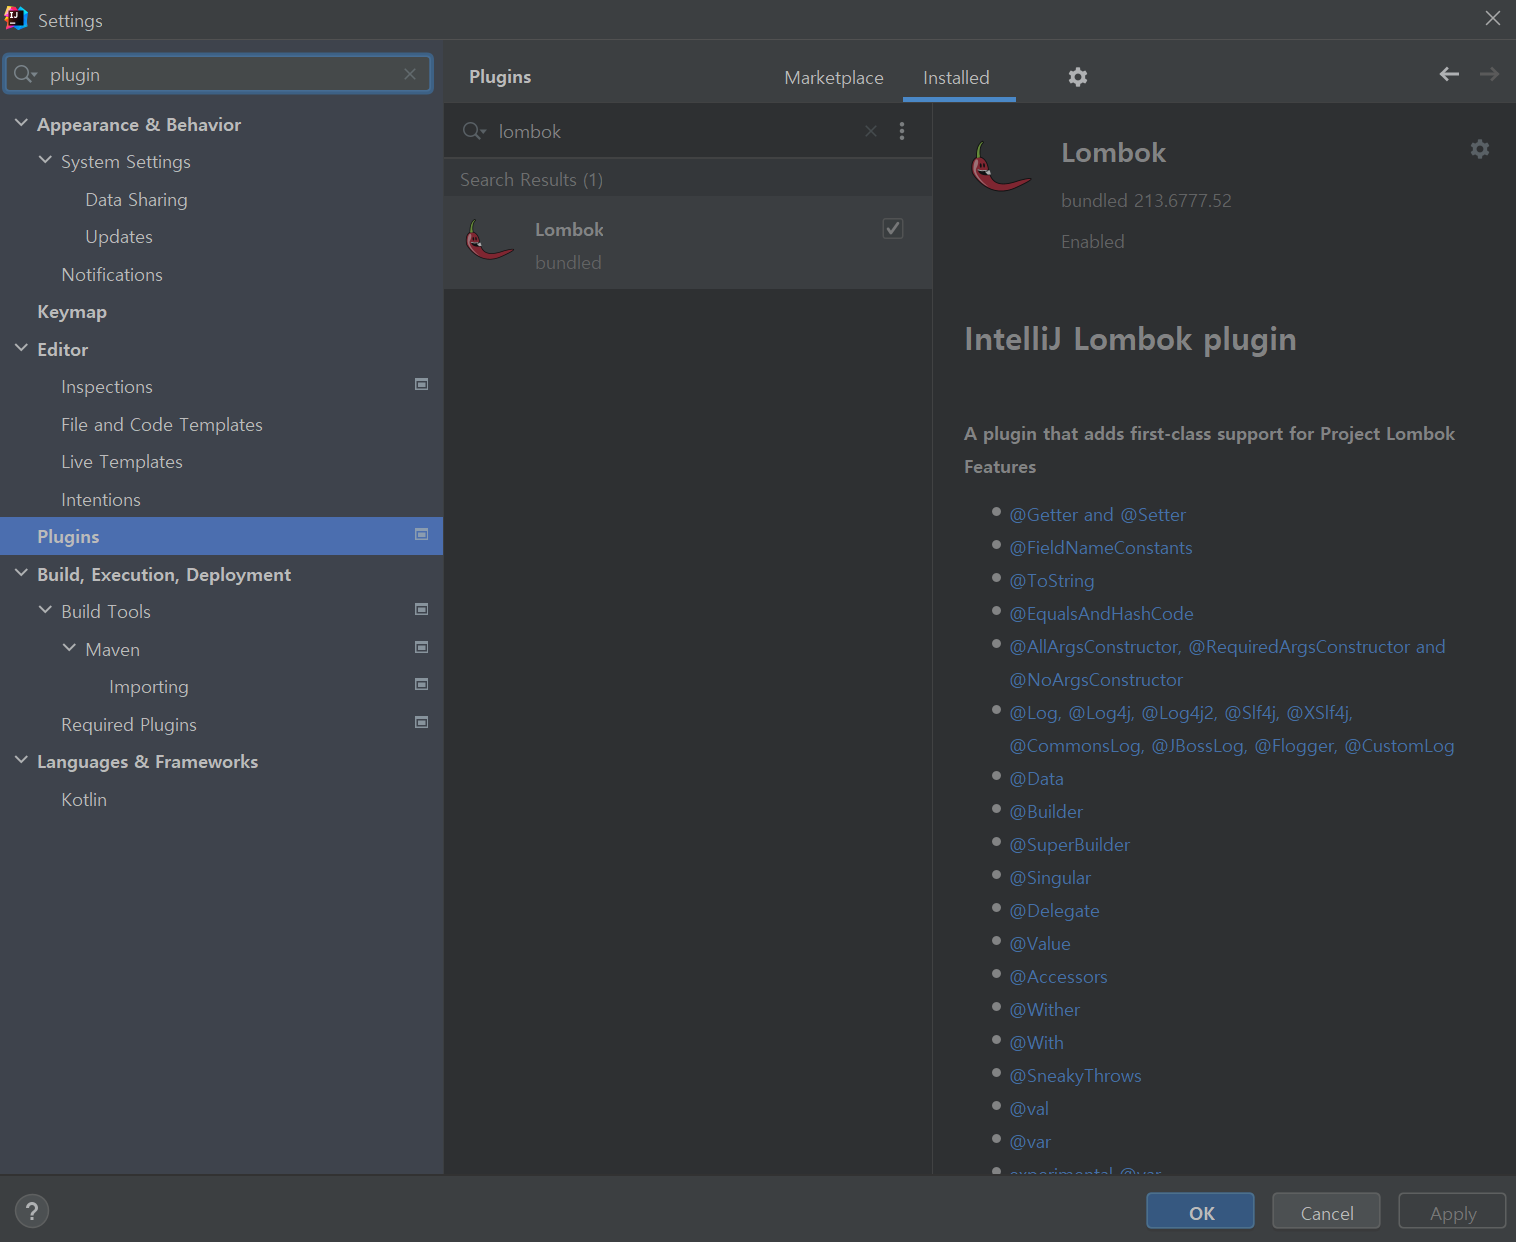Go forward with the right arrow
The image size is (1516, 1242).
(1489, 74)
